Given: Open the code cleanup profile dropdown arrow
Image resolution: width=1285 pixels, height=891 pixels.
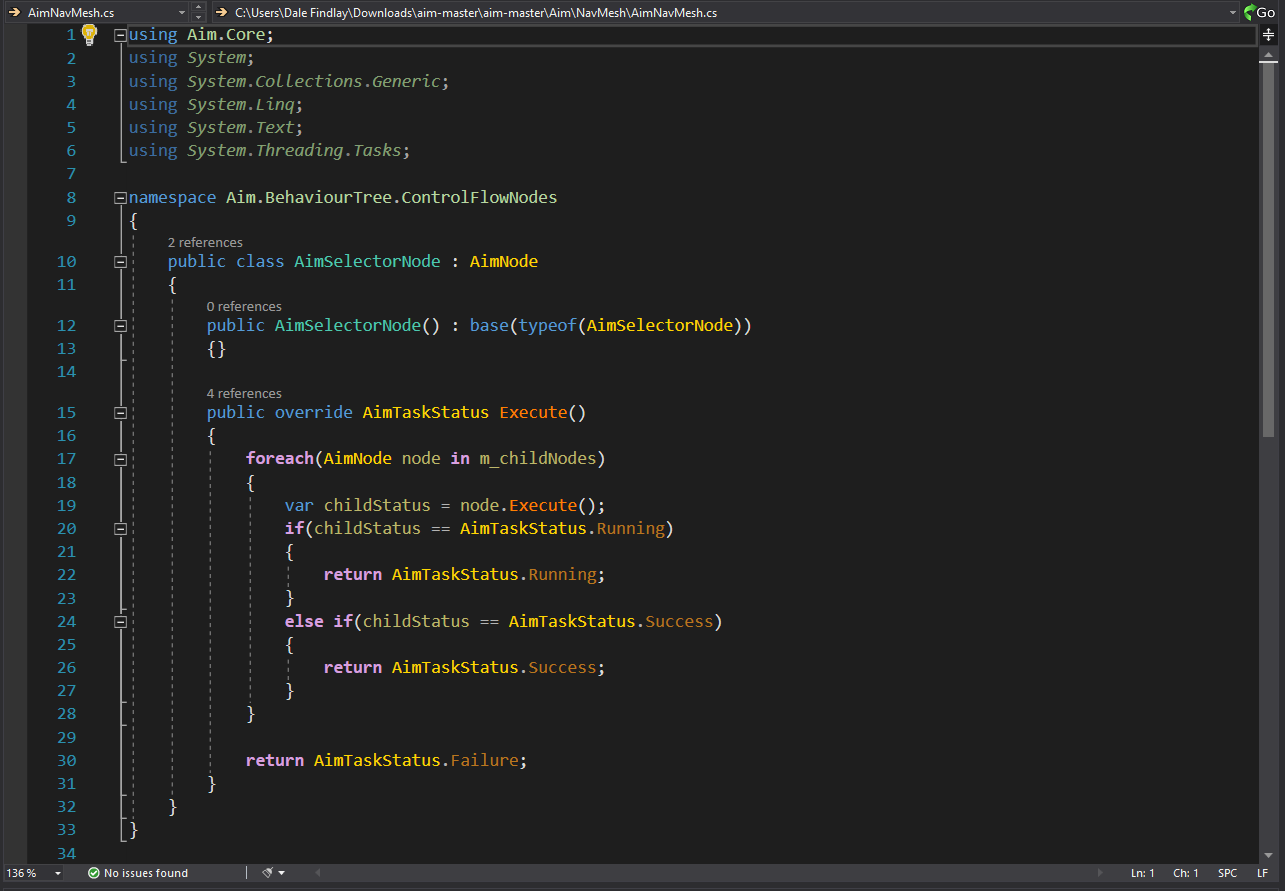Looking at the screenshot, I should tap(282, 873).
